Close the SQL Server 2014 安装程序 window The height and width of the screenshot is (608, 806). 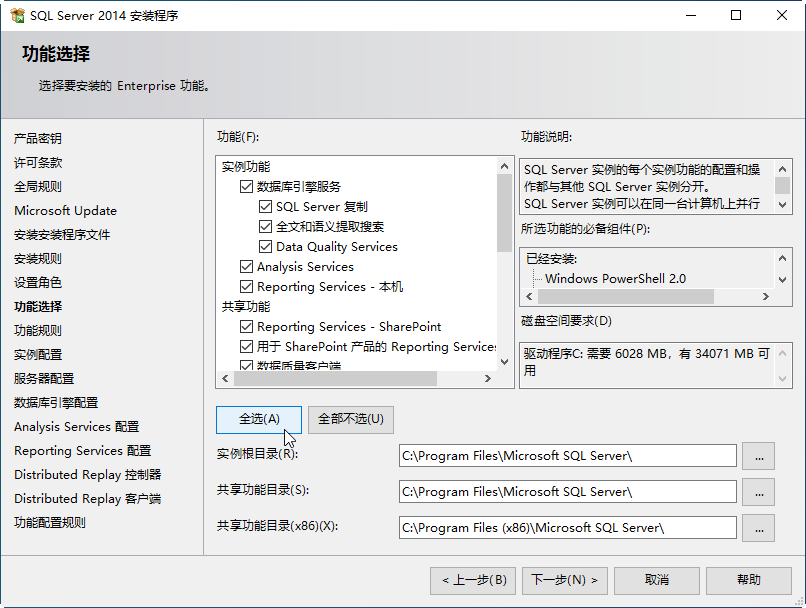tap(781, 15)
